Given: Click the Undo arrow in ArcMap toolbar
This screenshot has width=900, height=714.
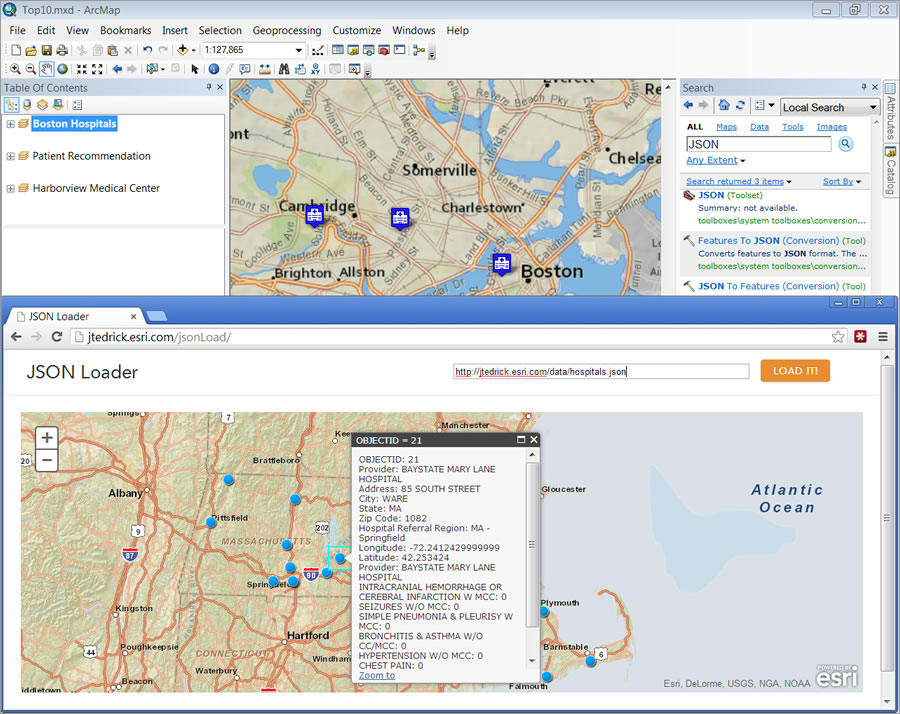Looking at the screenshot, I should coord(148,51).
